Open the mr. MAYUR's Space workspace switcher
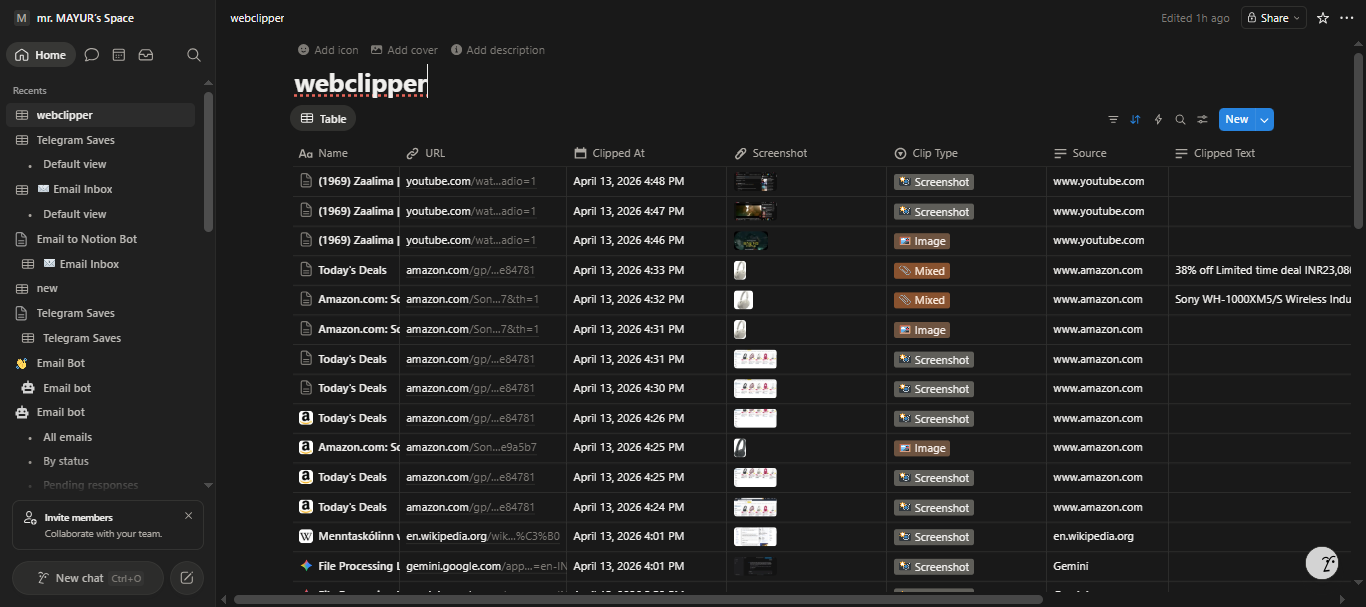 (x=75, y=18)
